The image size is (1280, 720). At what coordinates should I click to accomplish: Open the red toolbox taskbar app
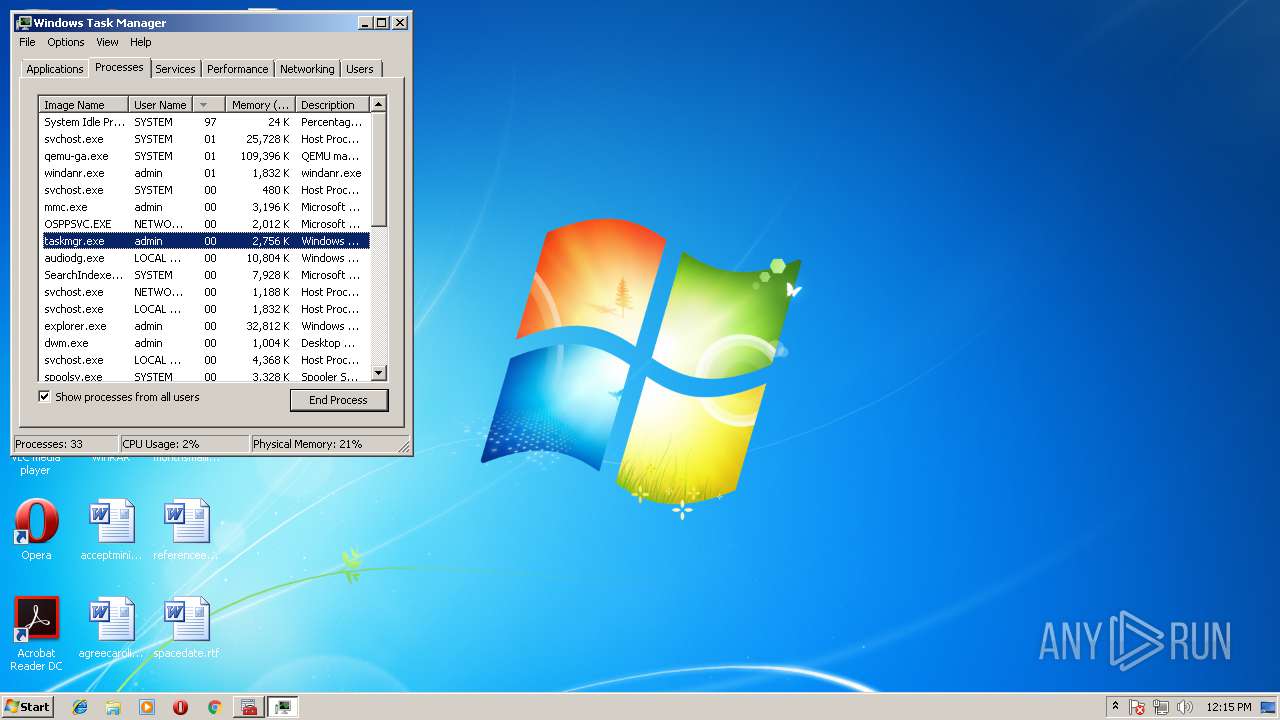249,707
